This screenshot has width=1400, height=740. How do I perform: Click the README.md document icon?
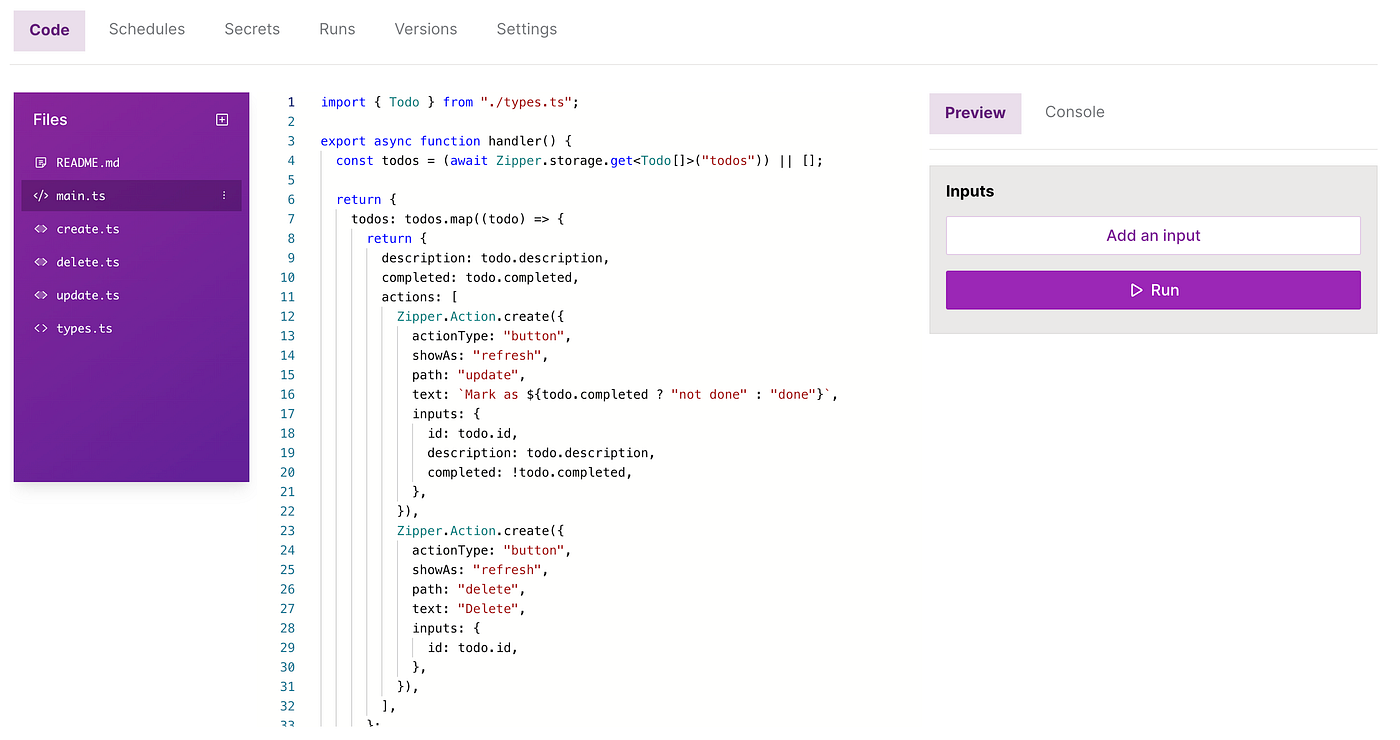41,163
